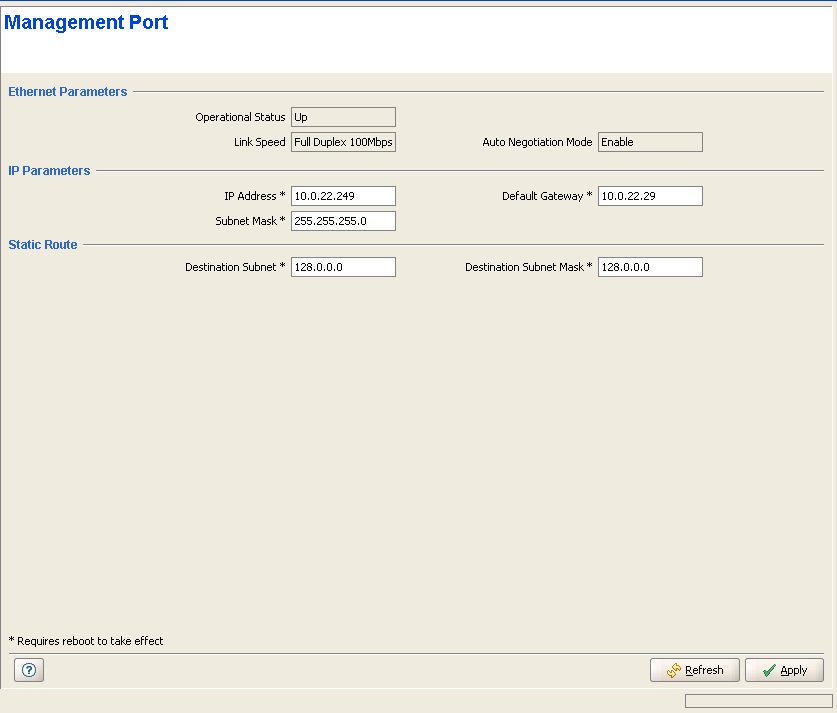Focus the Subnet Mask field
This screenshot has width=837, height=713.
point(343,221)
